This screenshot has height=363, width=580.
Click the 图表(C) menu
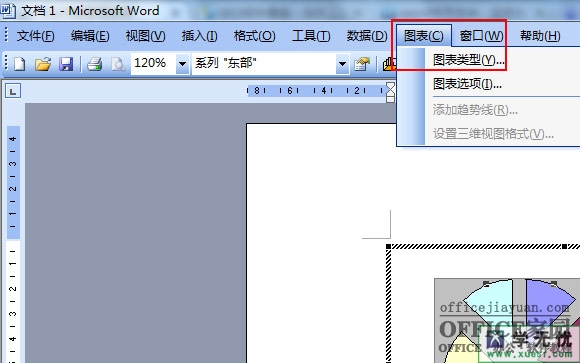click(x=424, y=36)
